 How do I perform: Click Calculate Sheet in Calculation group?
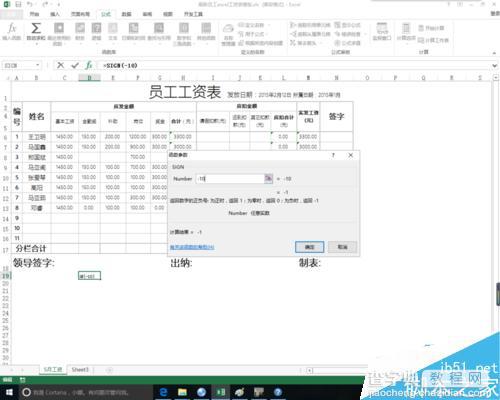[433, 40]
